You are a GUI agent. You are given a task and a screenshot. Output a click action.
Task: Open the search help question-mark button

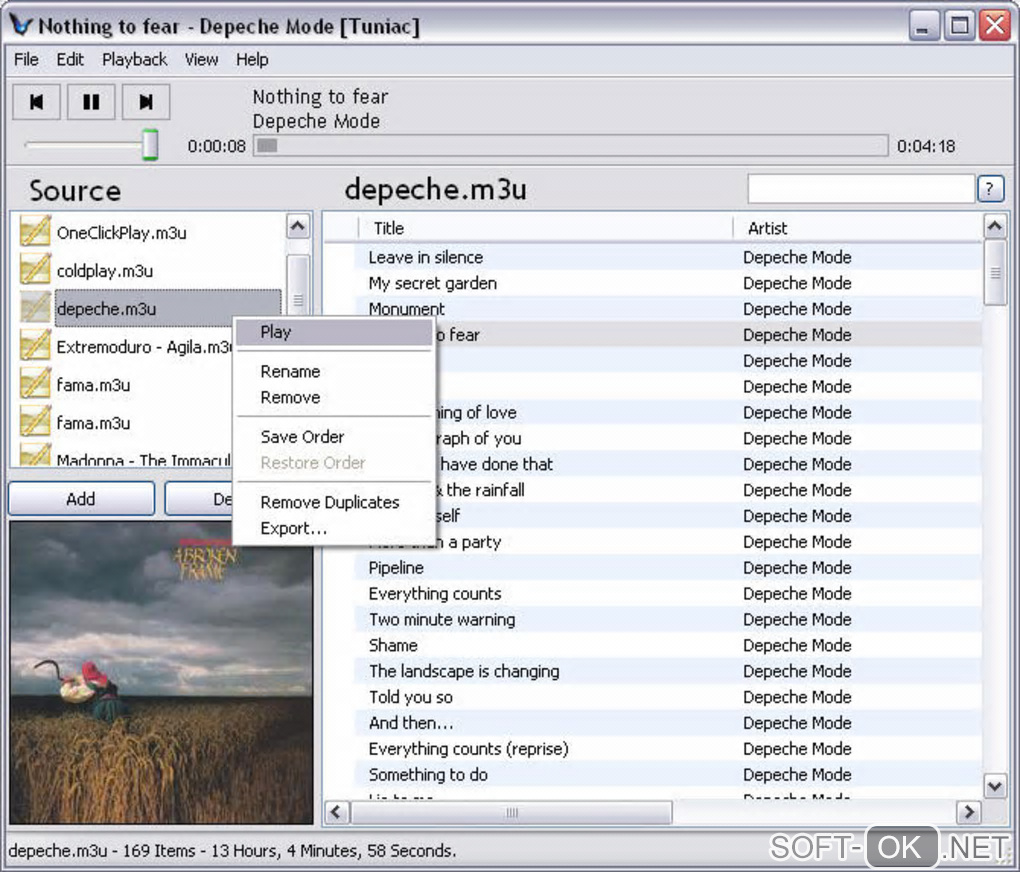990,189
